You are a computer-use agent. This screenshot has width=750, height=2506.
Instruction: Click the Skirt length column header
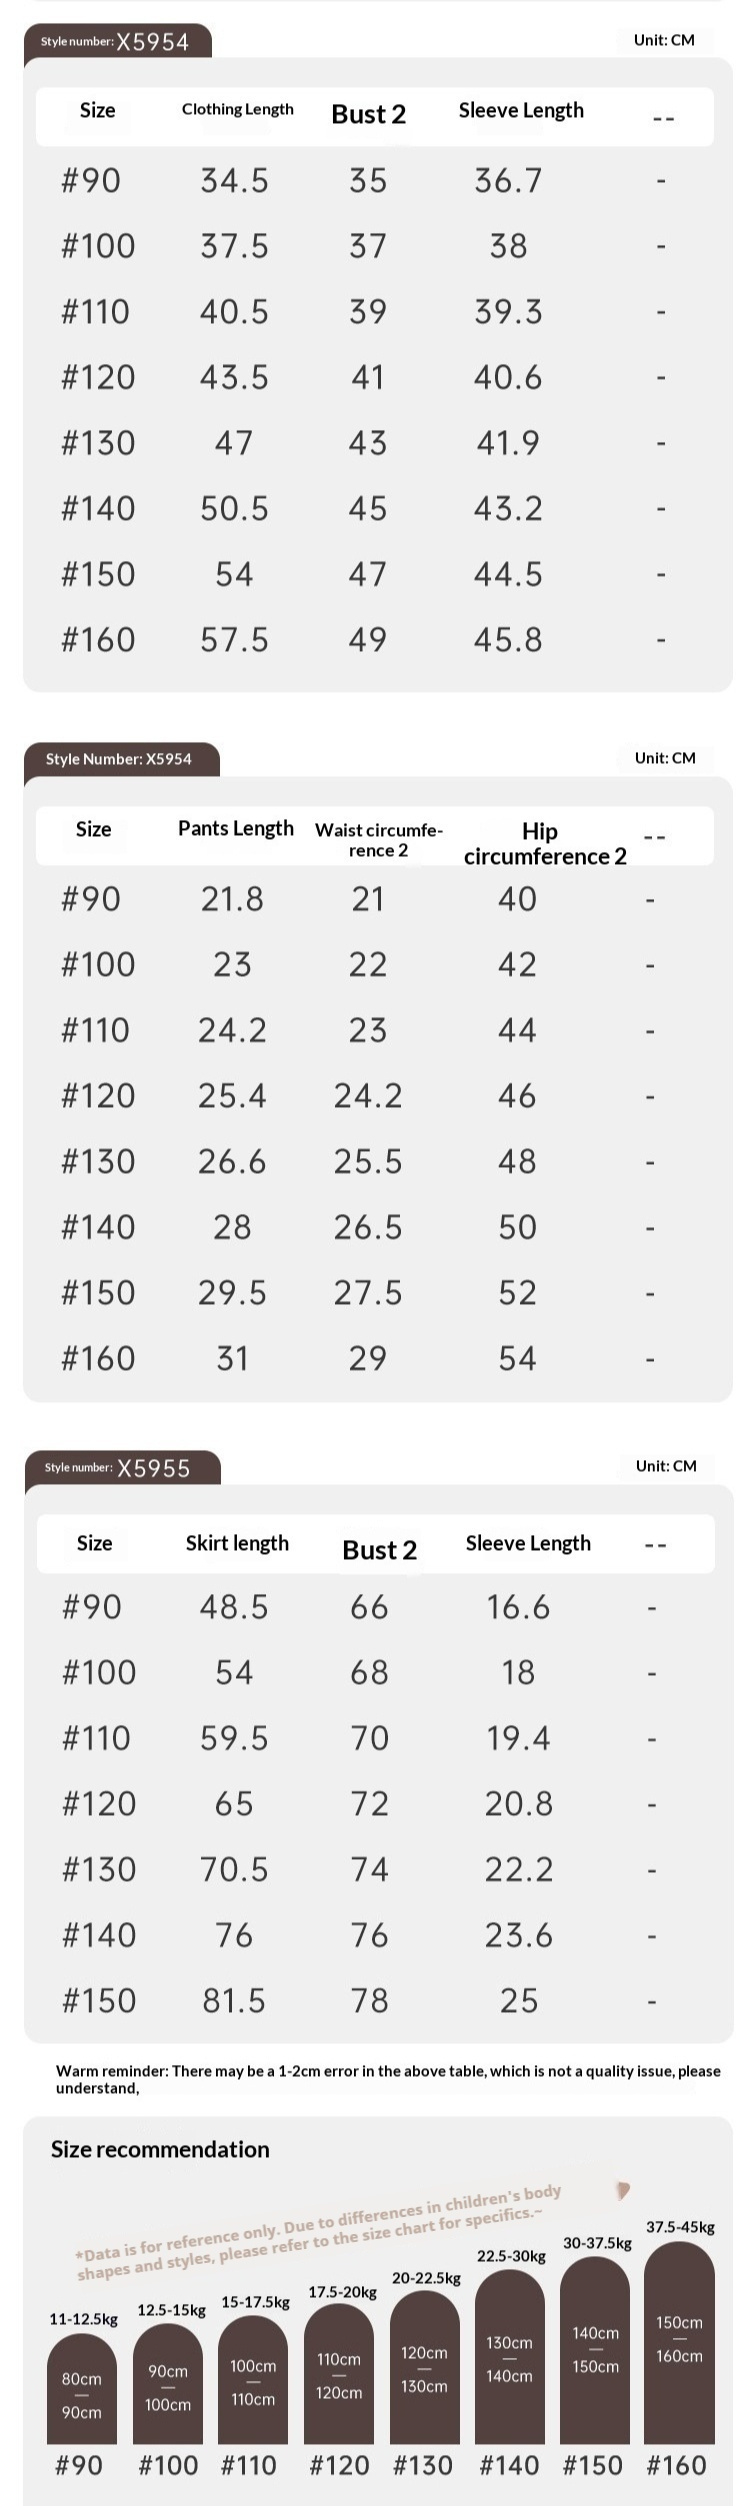coord(237,1543)
